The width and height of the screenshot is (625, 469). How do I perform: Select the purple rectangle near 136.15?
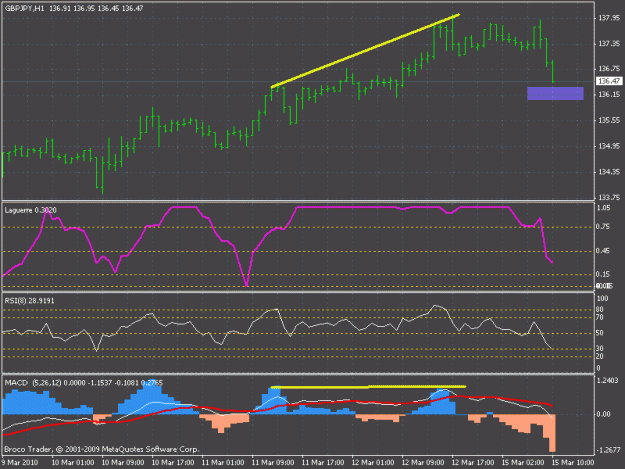pyautogui.click(x=555, y=93)
